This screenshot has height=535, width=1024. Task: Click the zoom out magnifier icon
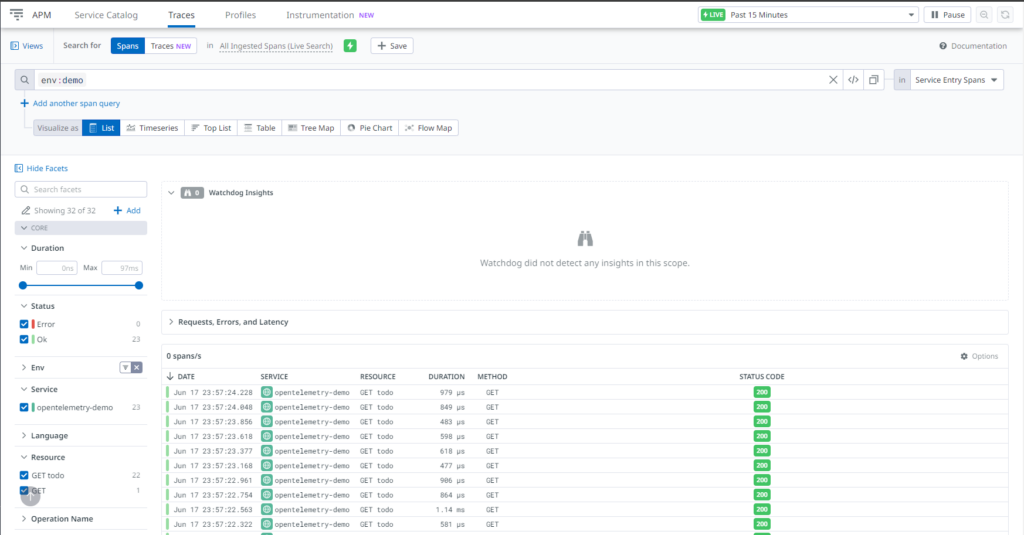coord(984,15)
